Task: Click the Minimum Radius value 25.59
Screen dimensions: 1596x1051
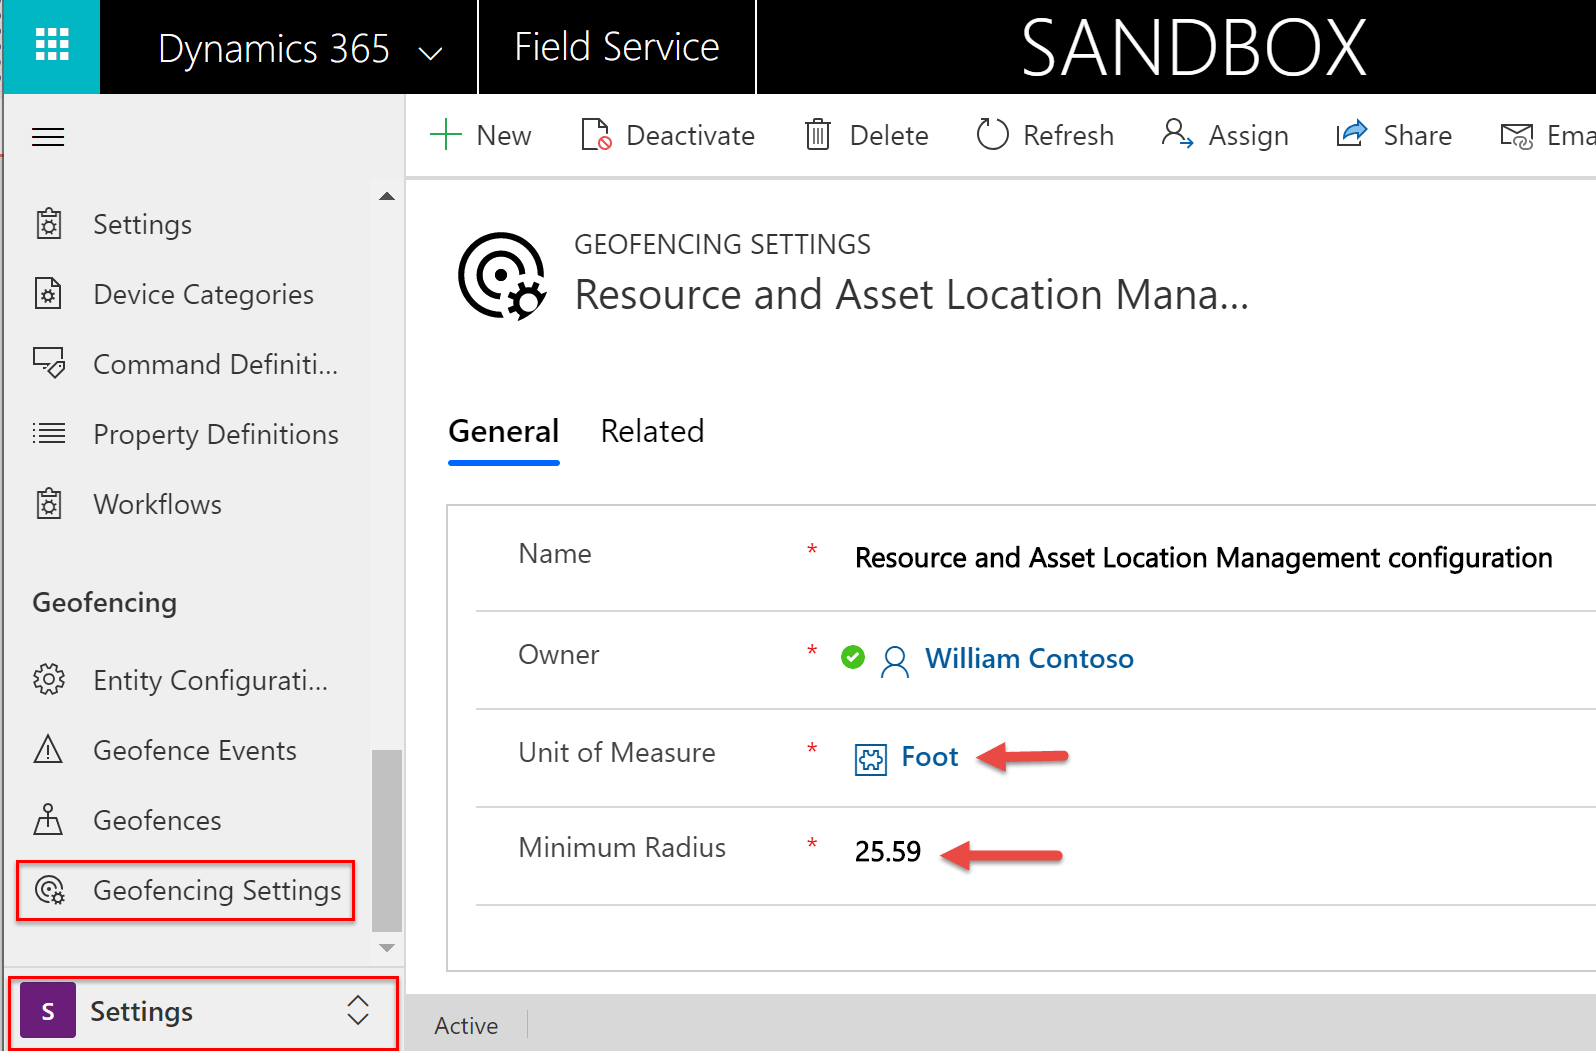Action: coord(887,851)
